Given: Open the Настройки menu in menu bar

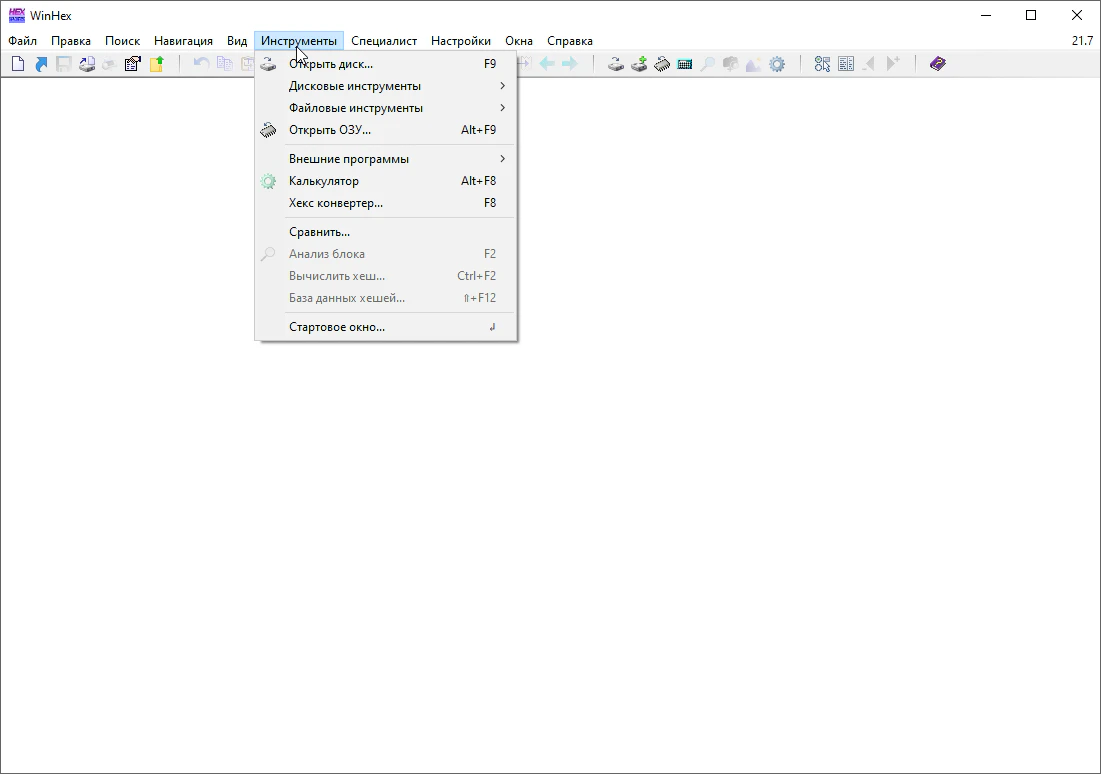Looking at the screenshot, I should click(460, 41).
